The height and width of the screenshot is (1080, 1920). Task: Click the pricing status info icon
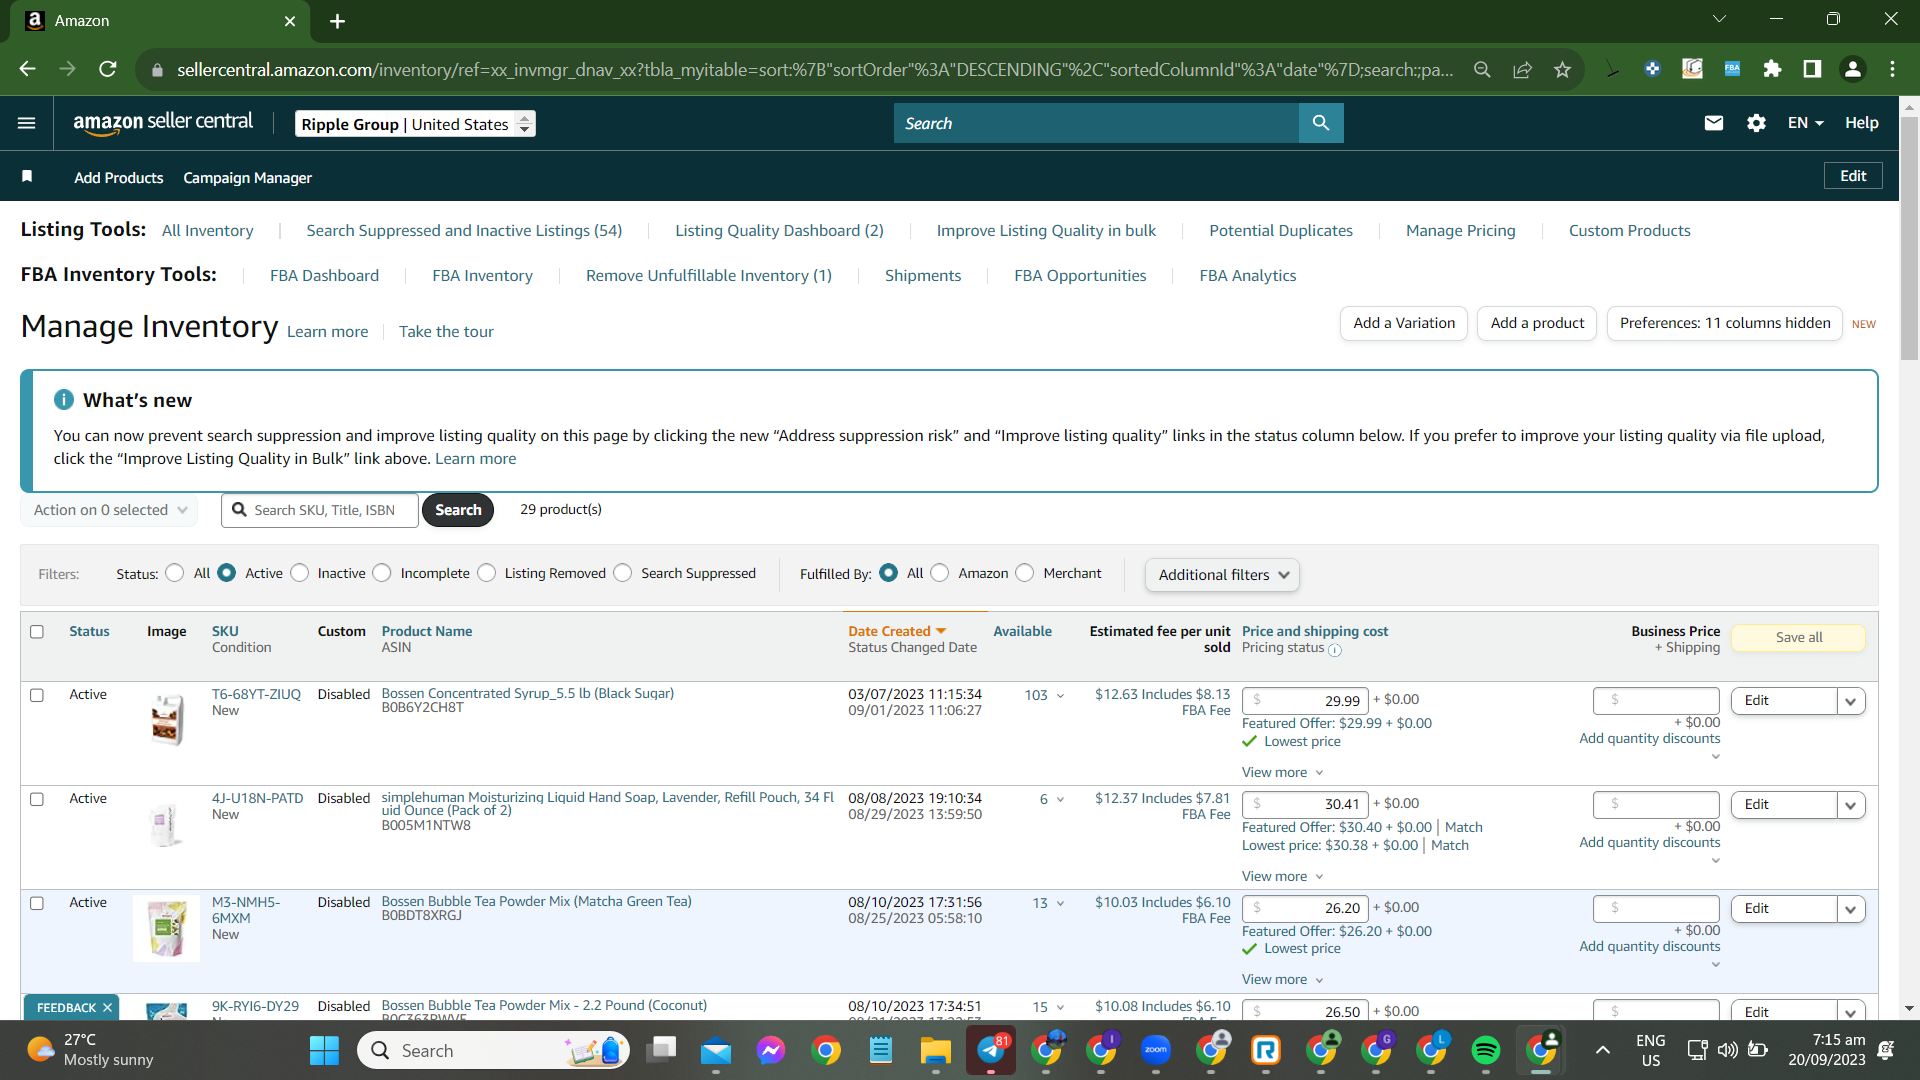[x=1335, y=650]
